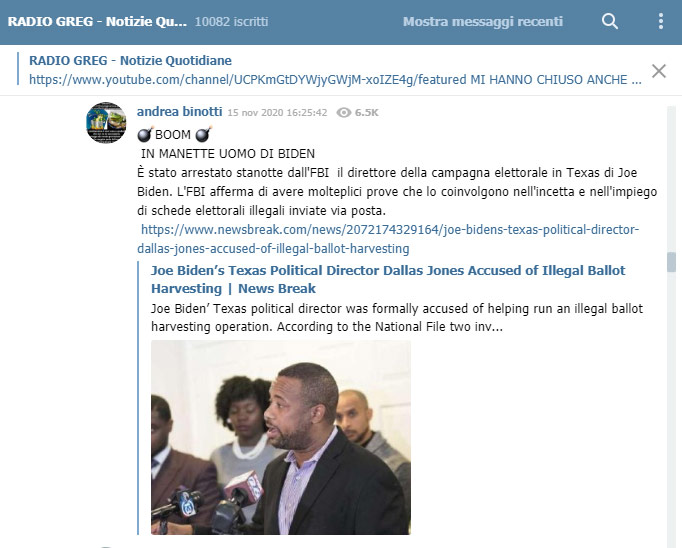Click the left bomb emoji before BOOM
Screen dimensions: 682x548
tap(145, 134)
